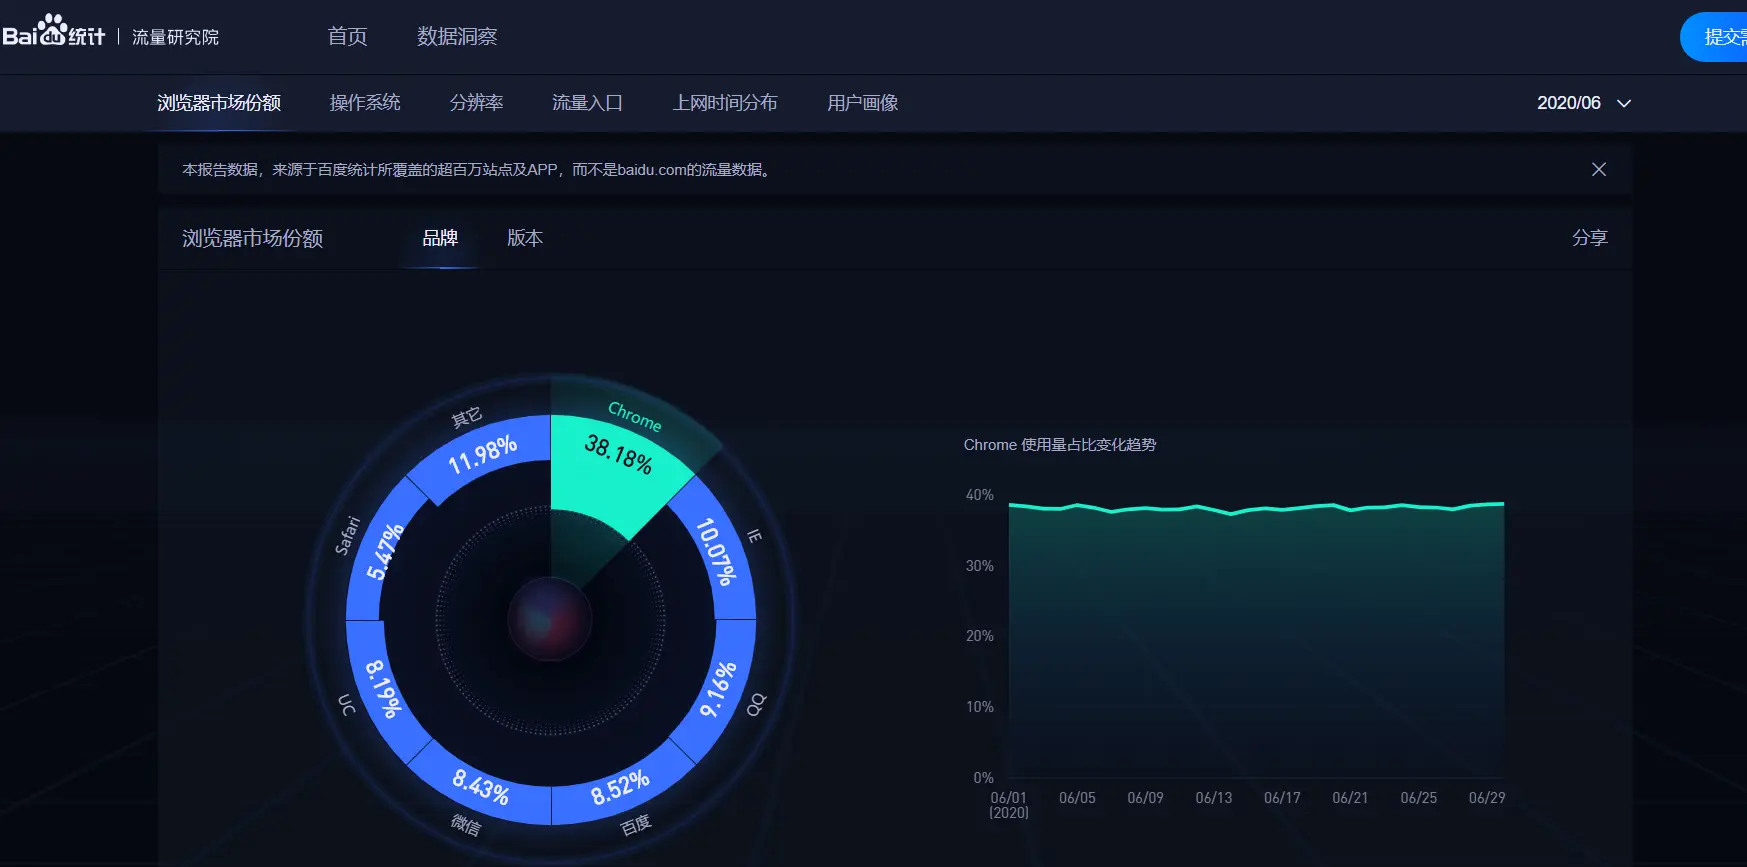Switch to the 用户画像 tab
The image size is (1747, 867).
pos(862,103)
